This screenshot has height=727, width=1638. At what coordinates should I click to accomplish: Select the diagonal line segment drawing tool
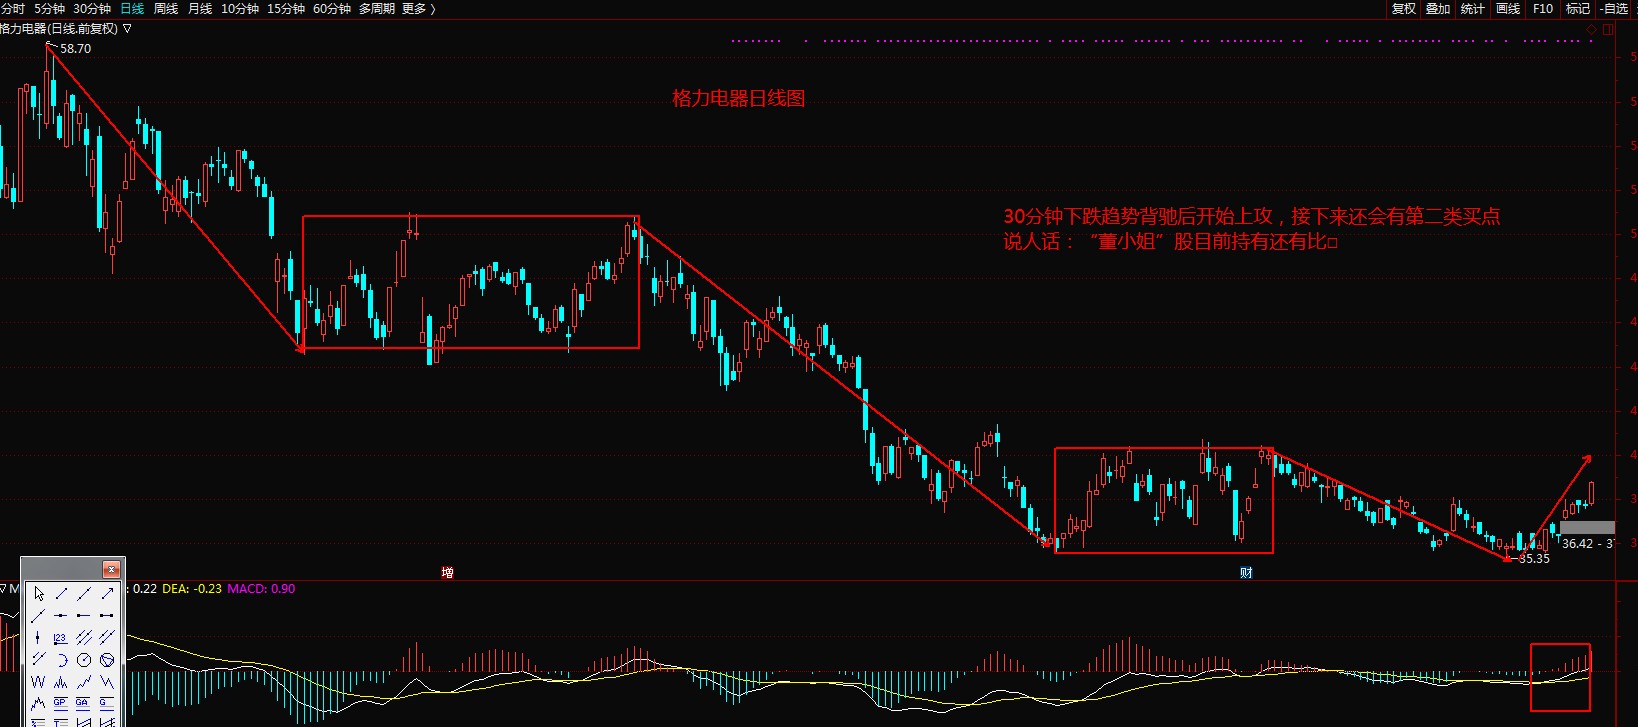pyautogui.click(x=61, y=594)
